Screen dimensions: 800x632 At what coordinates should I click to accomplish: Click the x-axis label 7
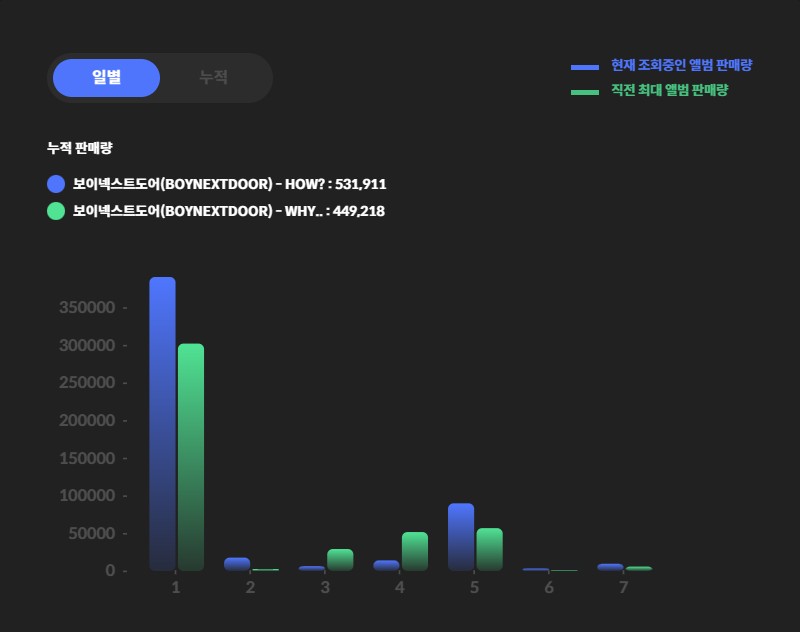pyautogui.click(x=623, y=588)
